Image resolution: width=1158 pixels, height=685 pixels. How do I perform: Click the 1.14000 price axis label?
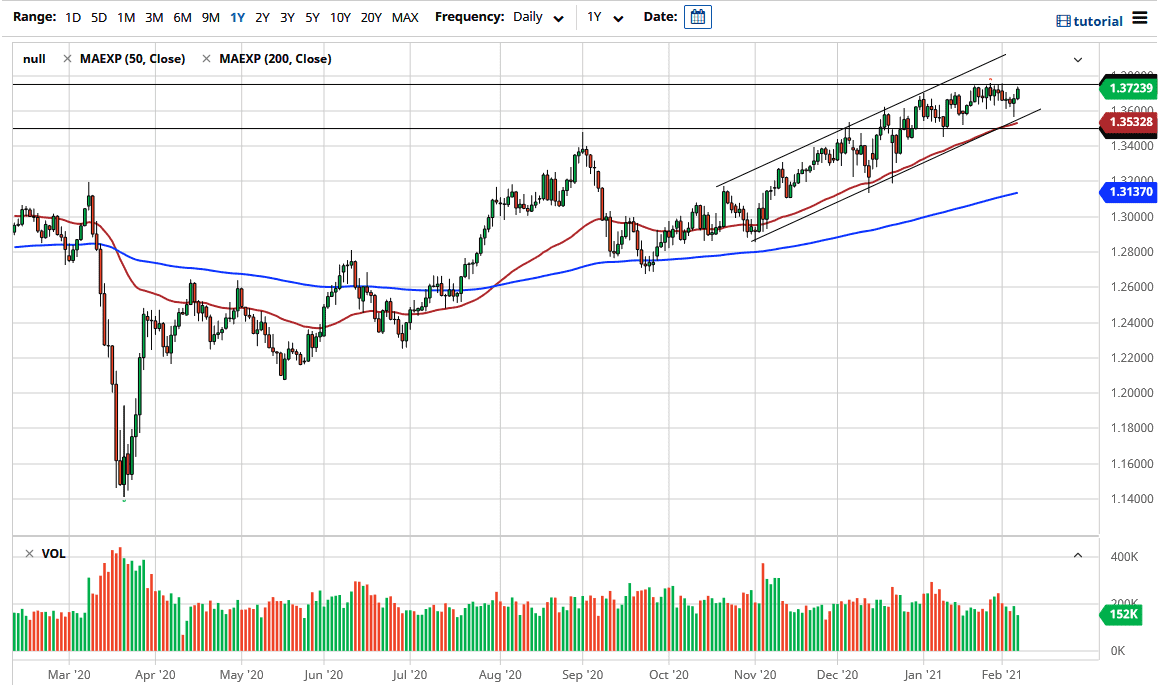(x=1131, y=499)
